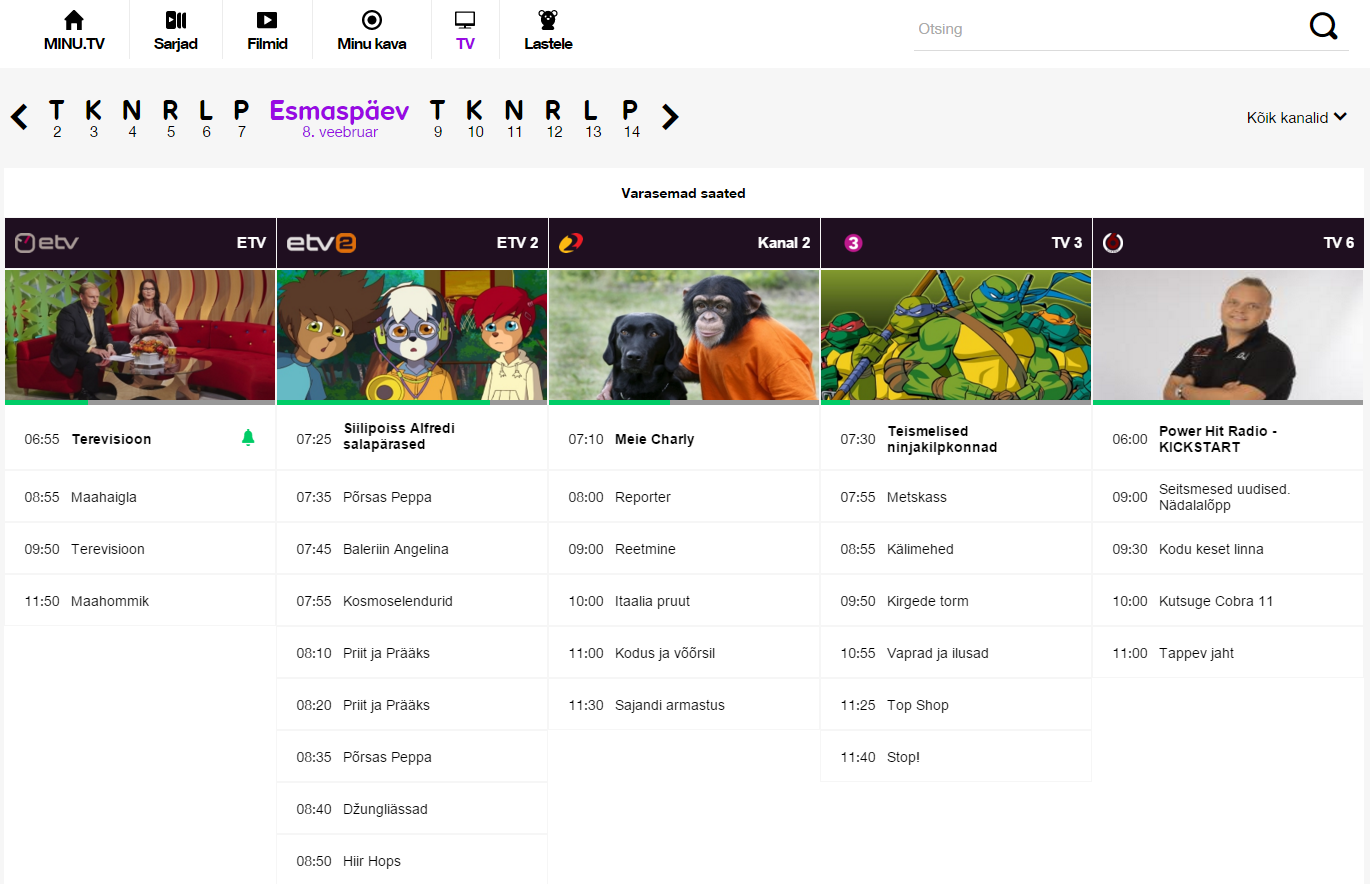Click the Kanal 2 program progress bar
The image size is (1370, 884).
684,403
